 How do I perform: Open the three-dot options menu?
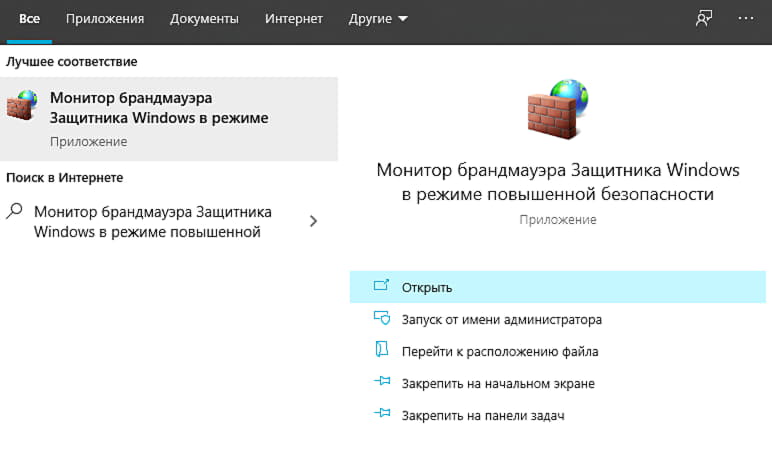point(745,19)
